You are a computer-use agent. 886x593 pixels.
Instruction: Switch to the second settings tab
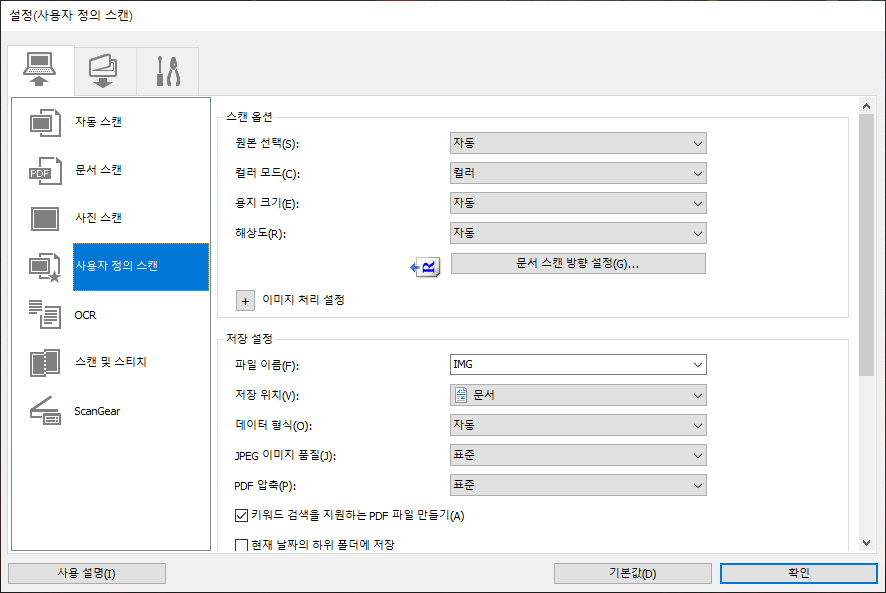point(104,70)
